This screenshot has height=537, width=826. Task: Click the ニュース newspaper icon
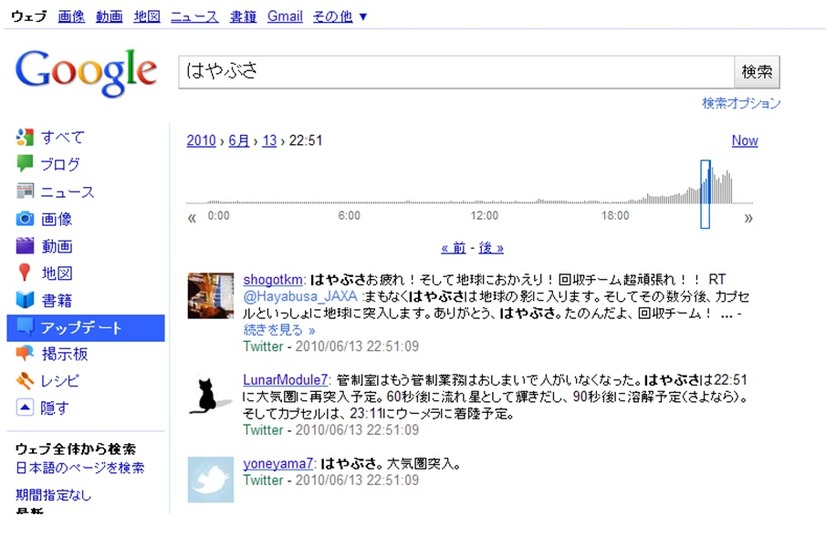(x=25, y=191)
